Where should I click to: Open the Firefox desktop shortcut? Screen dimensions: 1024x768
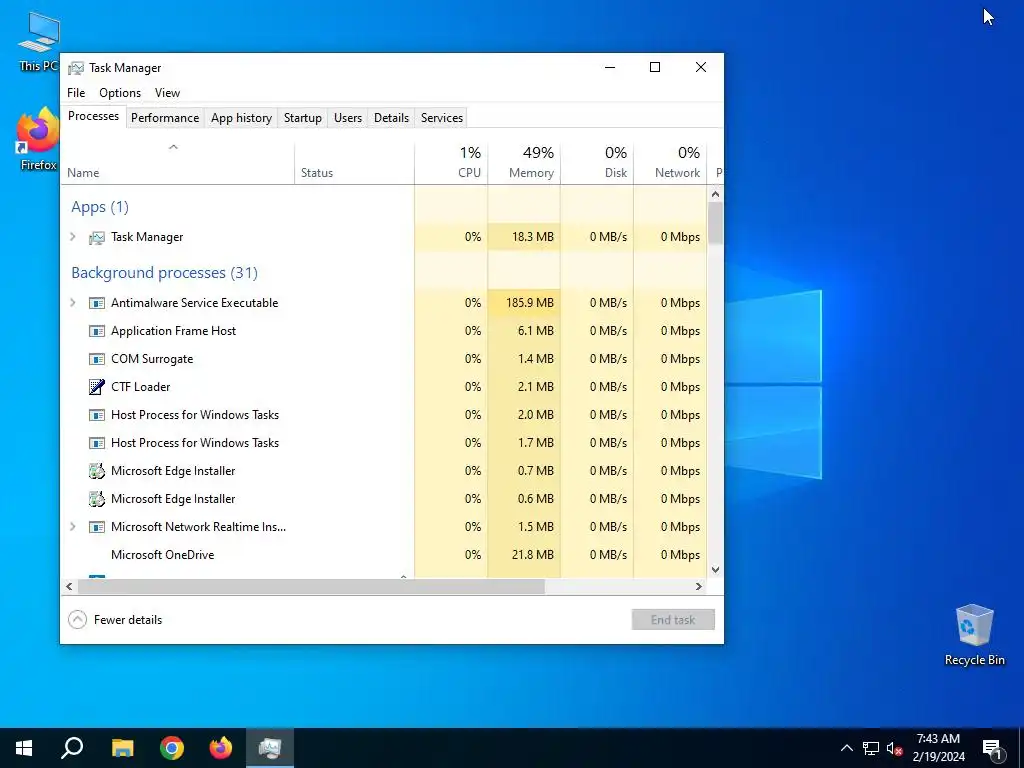pyautogui.click(x=38, y=139)
